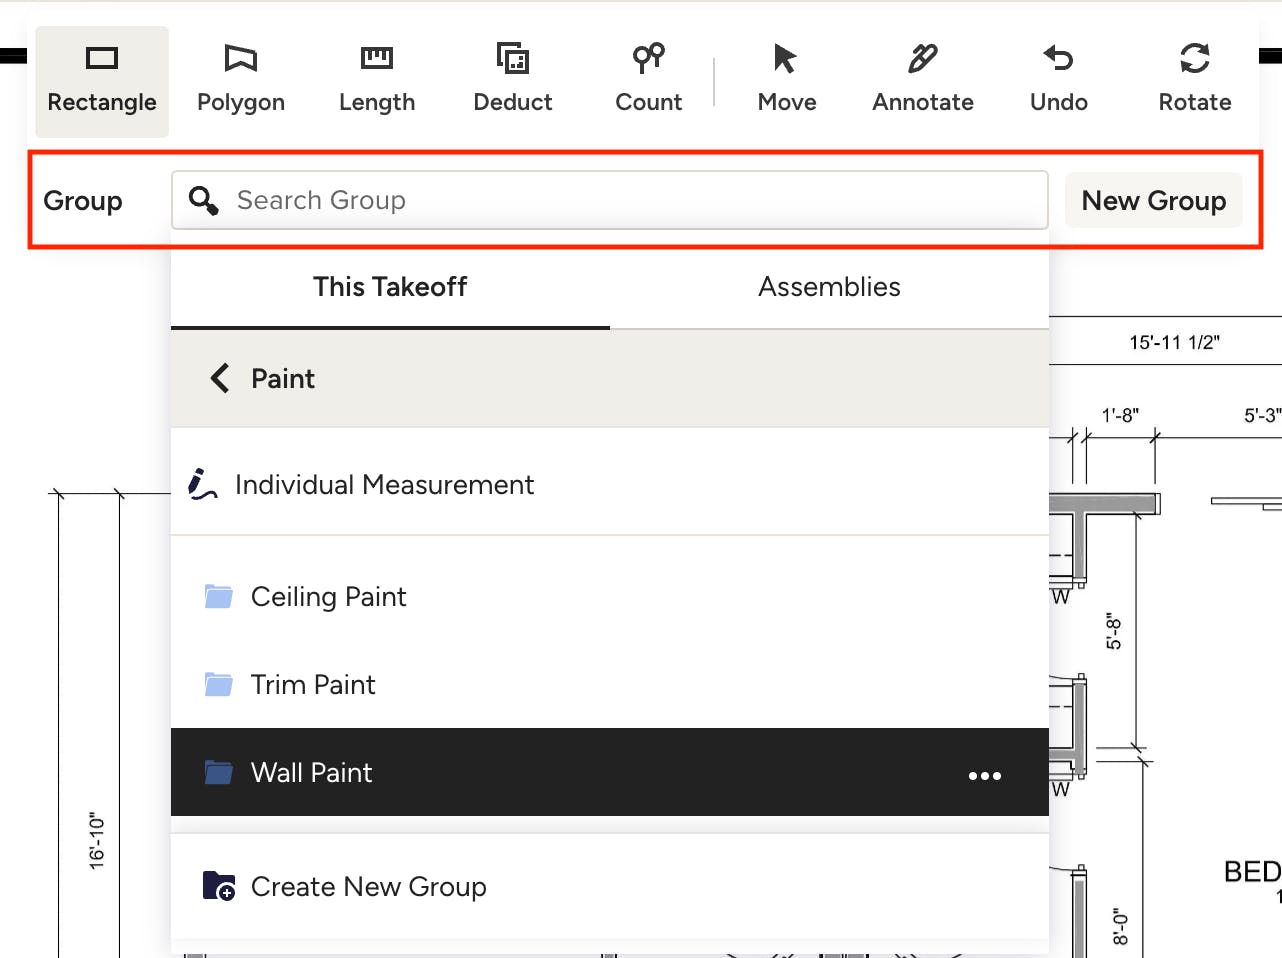Screen dimensions: 1282x958
Task: Click the New Group button
Action: (1154, 200)
